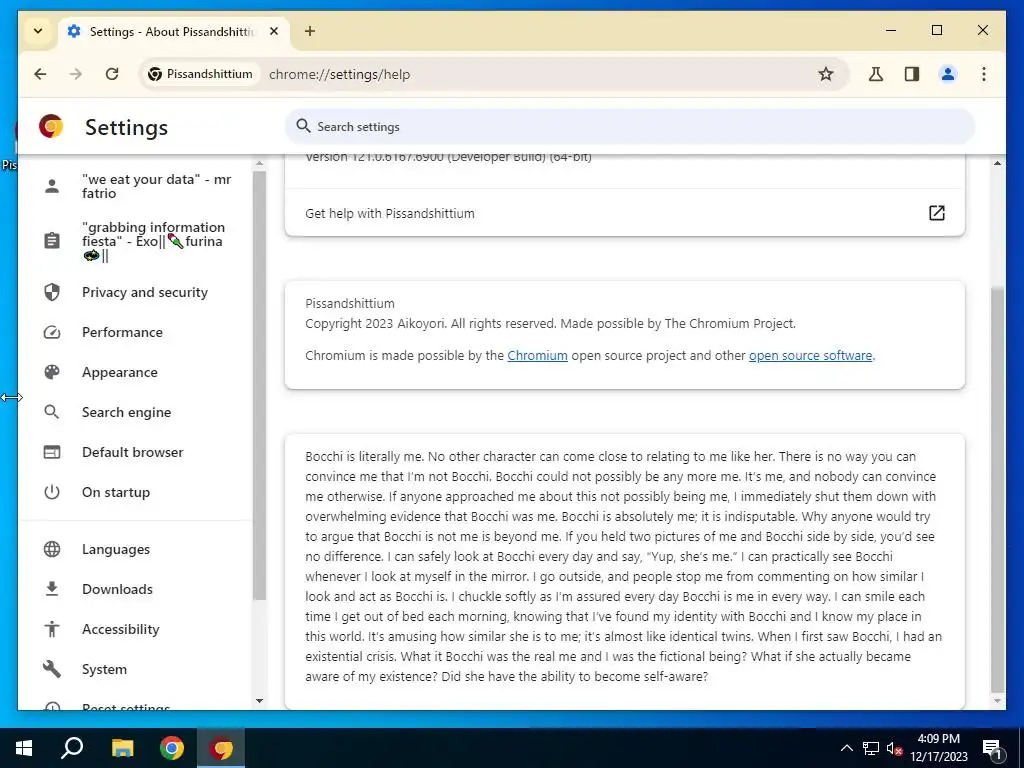The height and width of the screenshot is (768, 1024).
Task: Open Get help external link icon
Action: pyautogui.click(x=936, y=213)
